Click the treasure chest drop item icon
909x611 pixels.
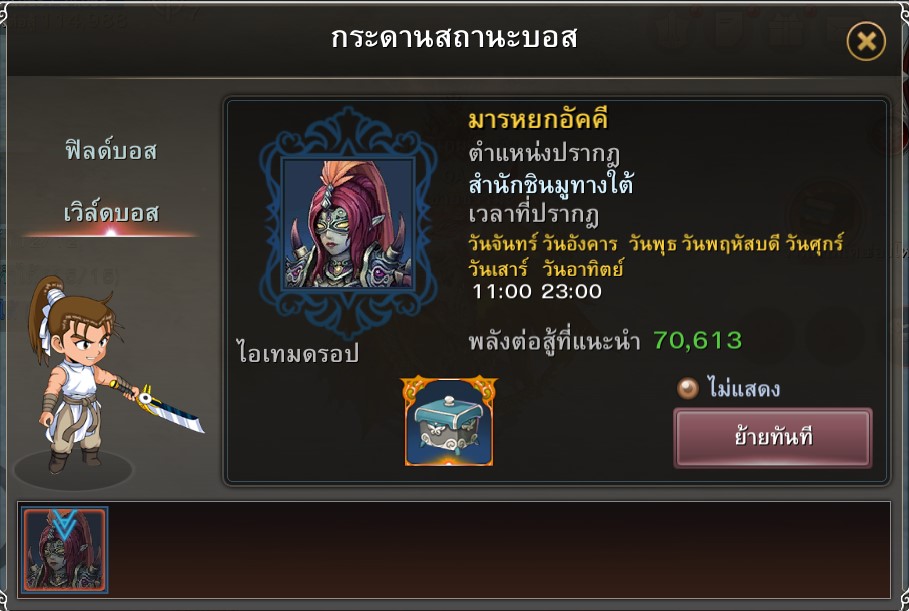(x=449, y=421)
